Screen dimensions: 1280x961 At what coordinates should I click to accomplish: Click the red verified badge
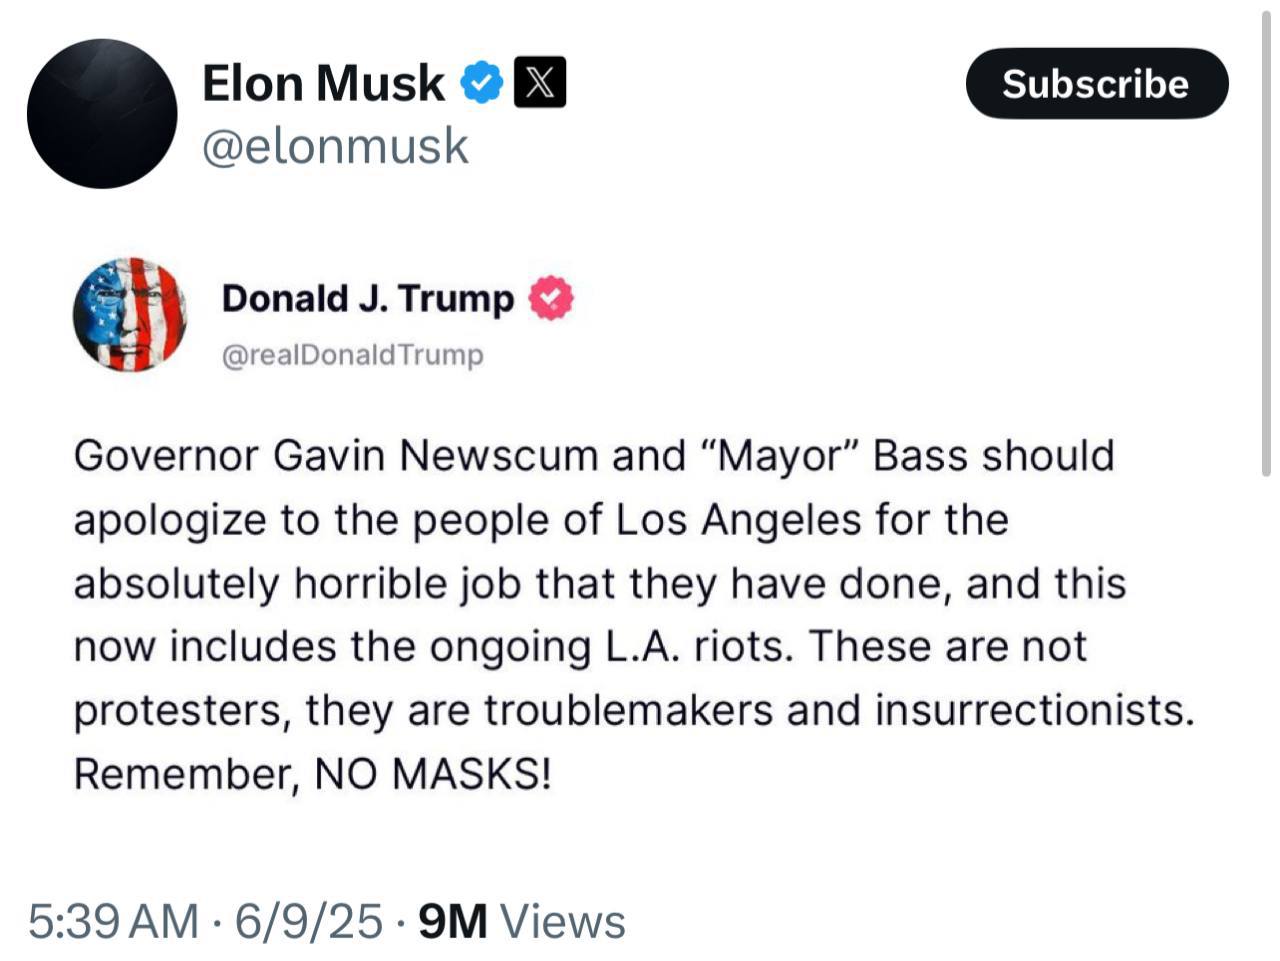pos(551,298)
